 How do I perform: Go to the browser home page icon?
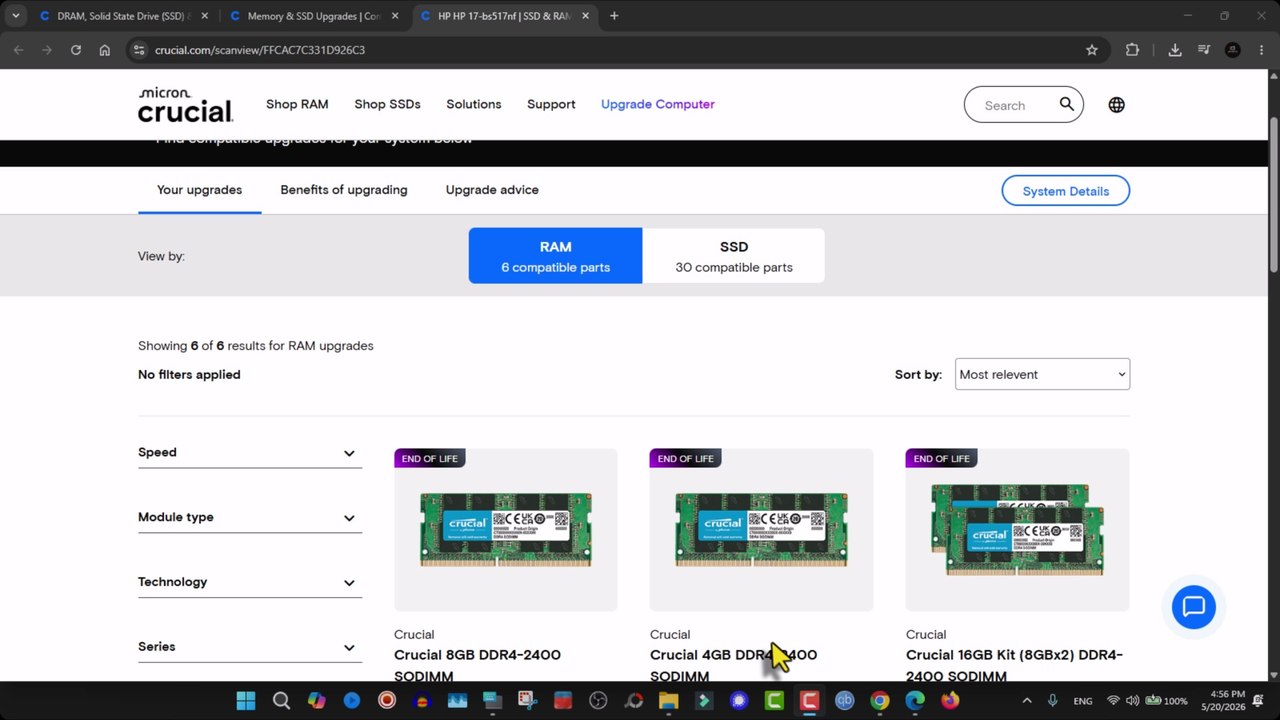[105, 50]
